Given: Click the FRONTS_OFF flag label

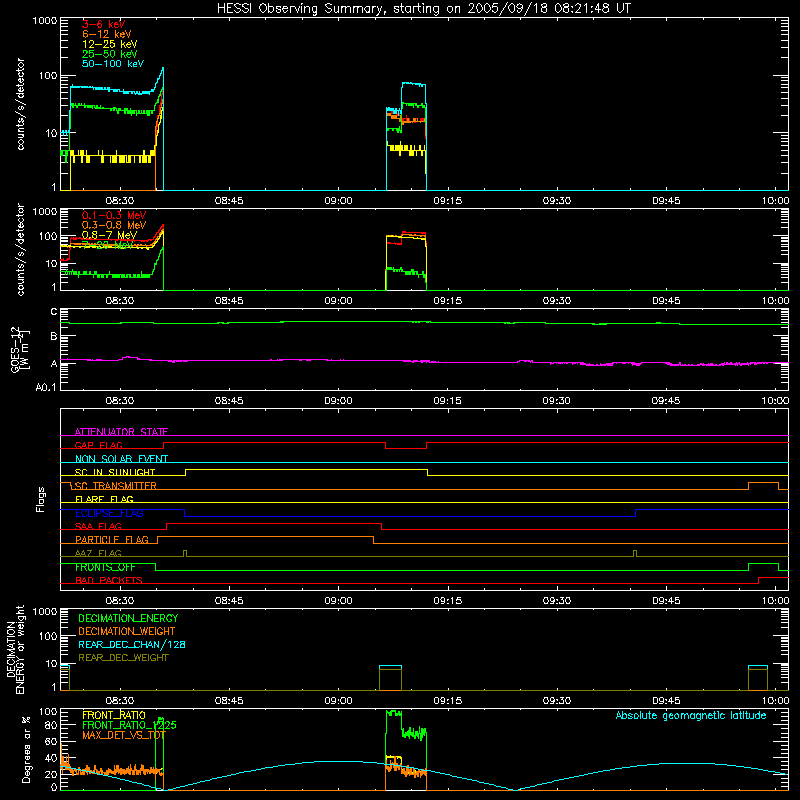Looking at the screenshot, I should (x=105, y=567).
